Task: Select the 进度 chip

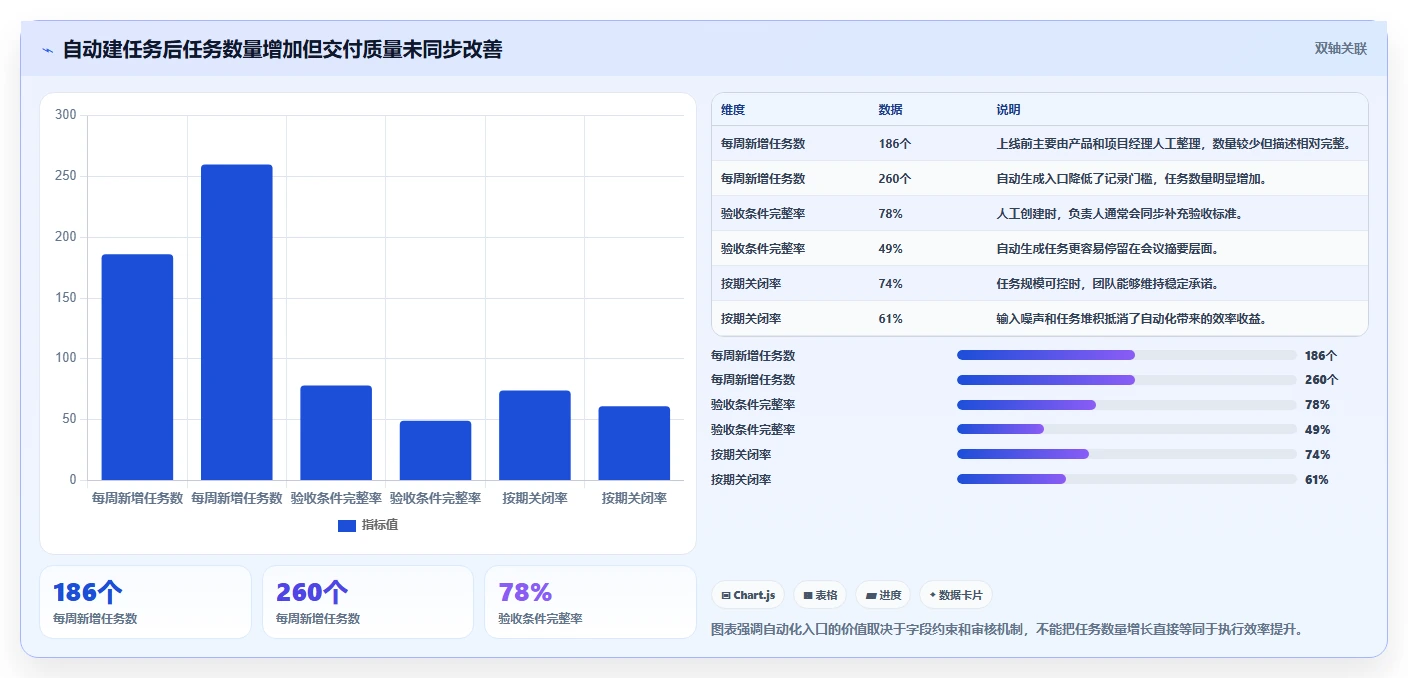Action: click(x=883, y=595)
